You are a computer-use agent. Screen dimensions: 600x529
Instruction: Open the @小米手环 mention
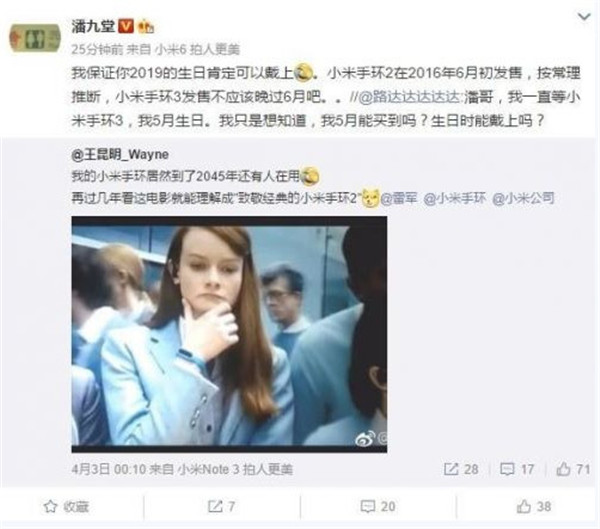point(455,198)
